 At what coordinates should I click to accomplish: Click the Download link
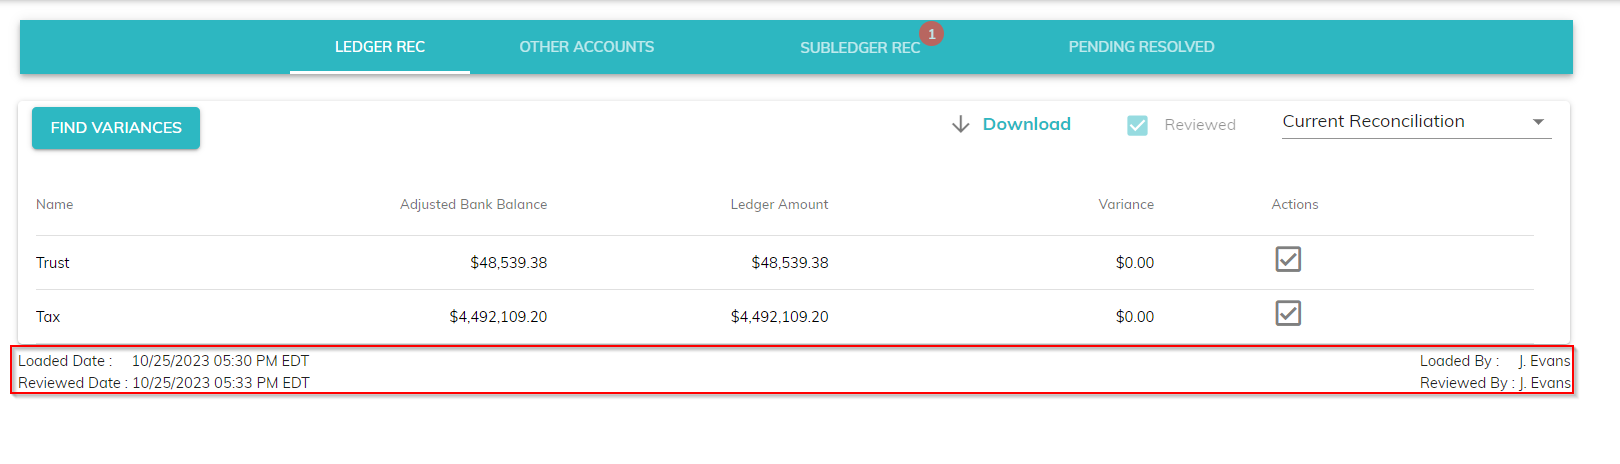pyautogui.click(x=1026, y=124)
